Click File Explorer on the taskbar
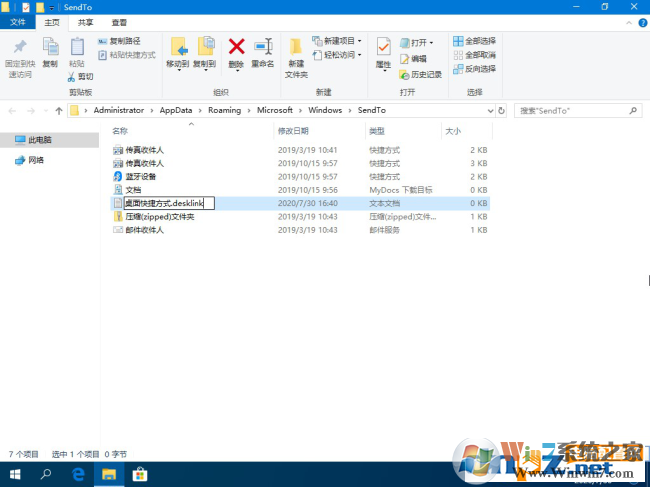Screen dimensions: 650x487 tap(109, 474)
